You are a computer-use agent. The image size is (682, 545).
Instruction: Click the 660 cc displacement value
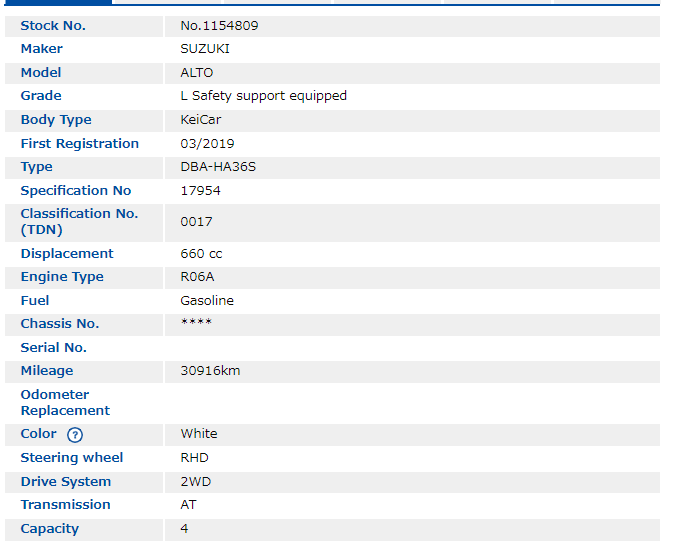(x=201, y=254)
